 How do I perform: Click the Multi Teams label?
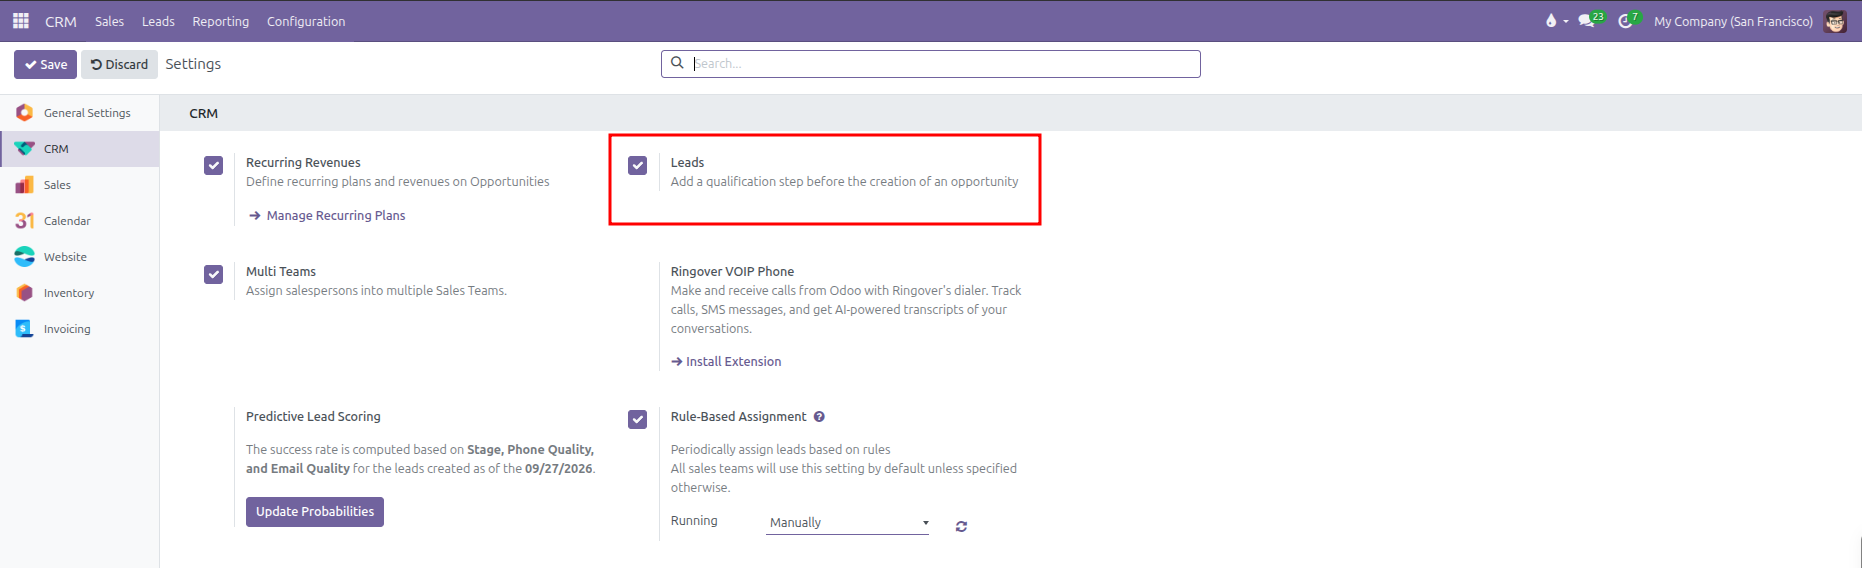[x=281, y=271]
